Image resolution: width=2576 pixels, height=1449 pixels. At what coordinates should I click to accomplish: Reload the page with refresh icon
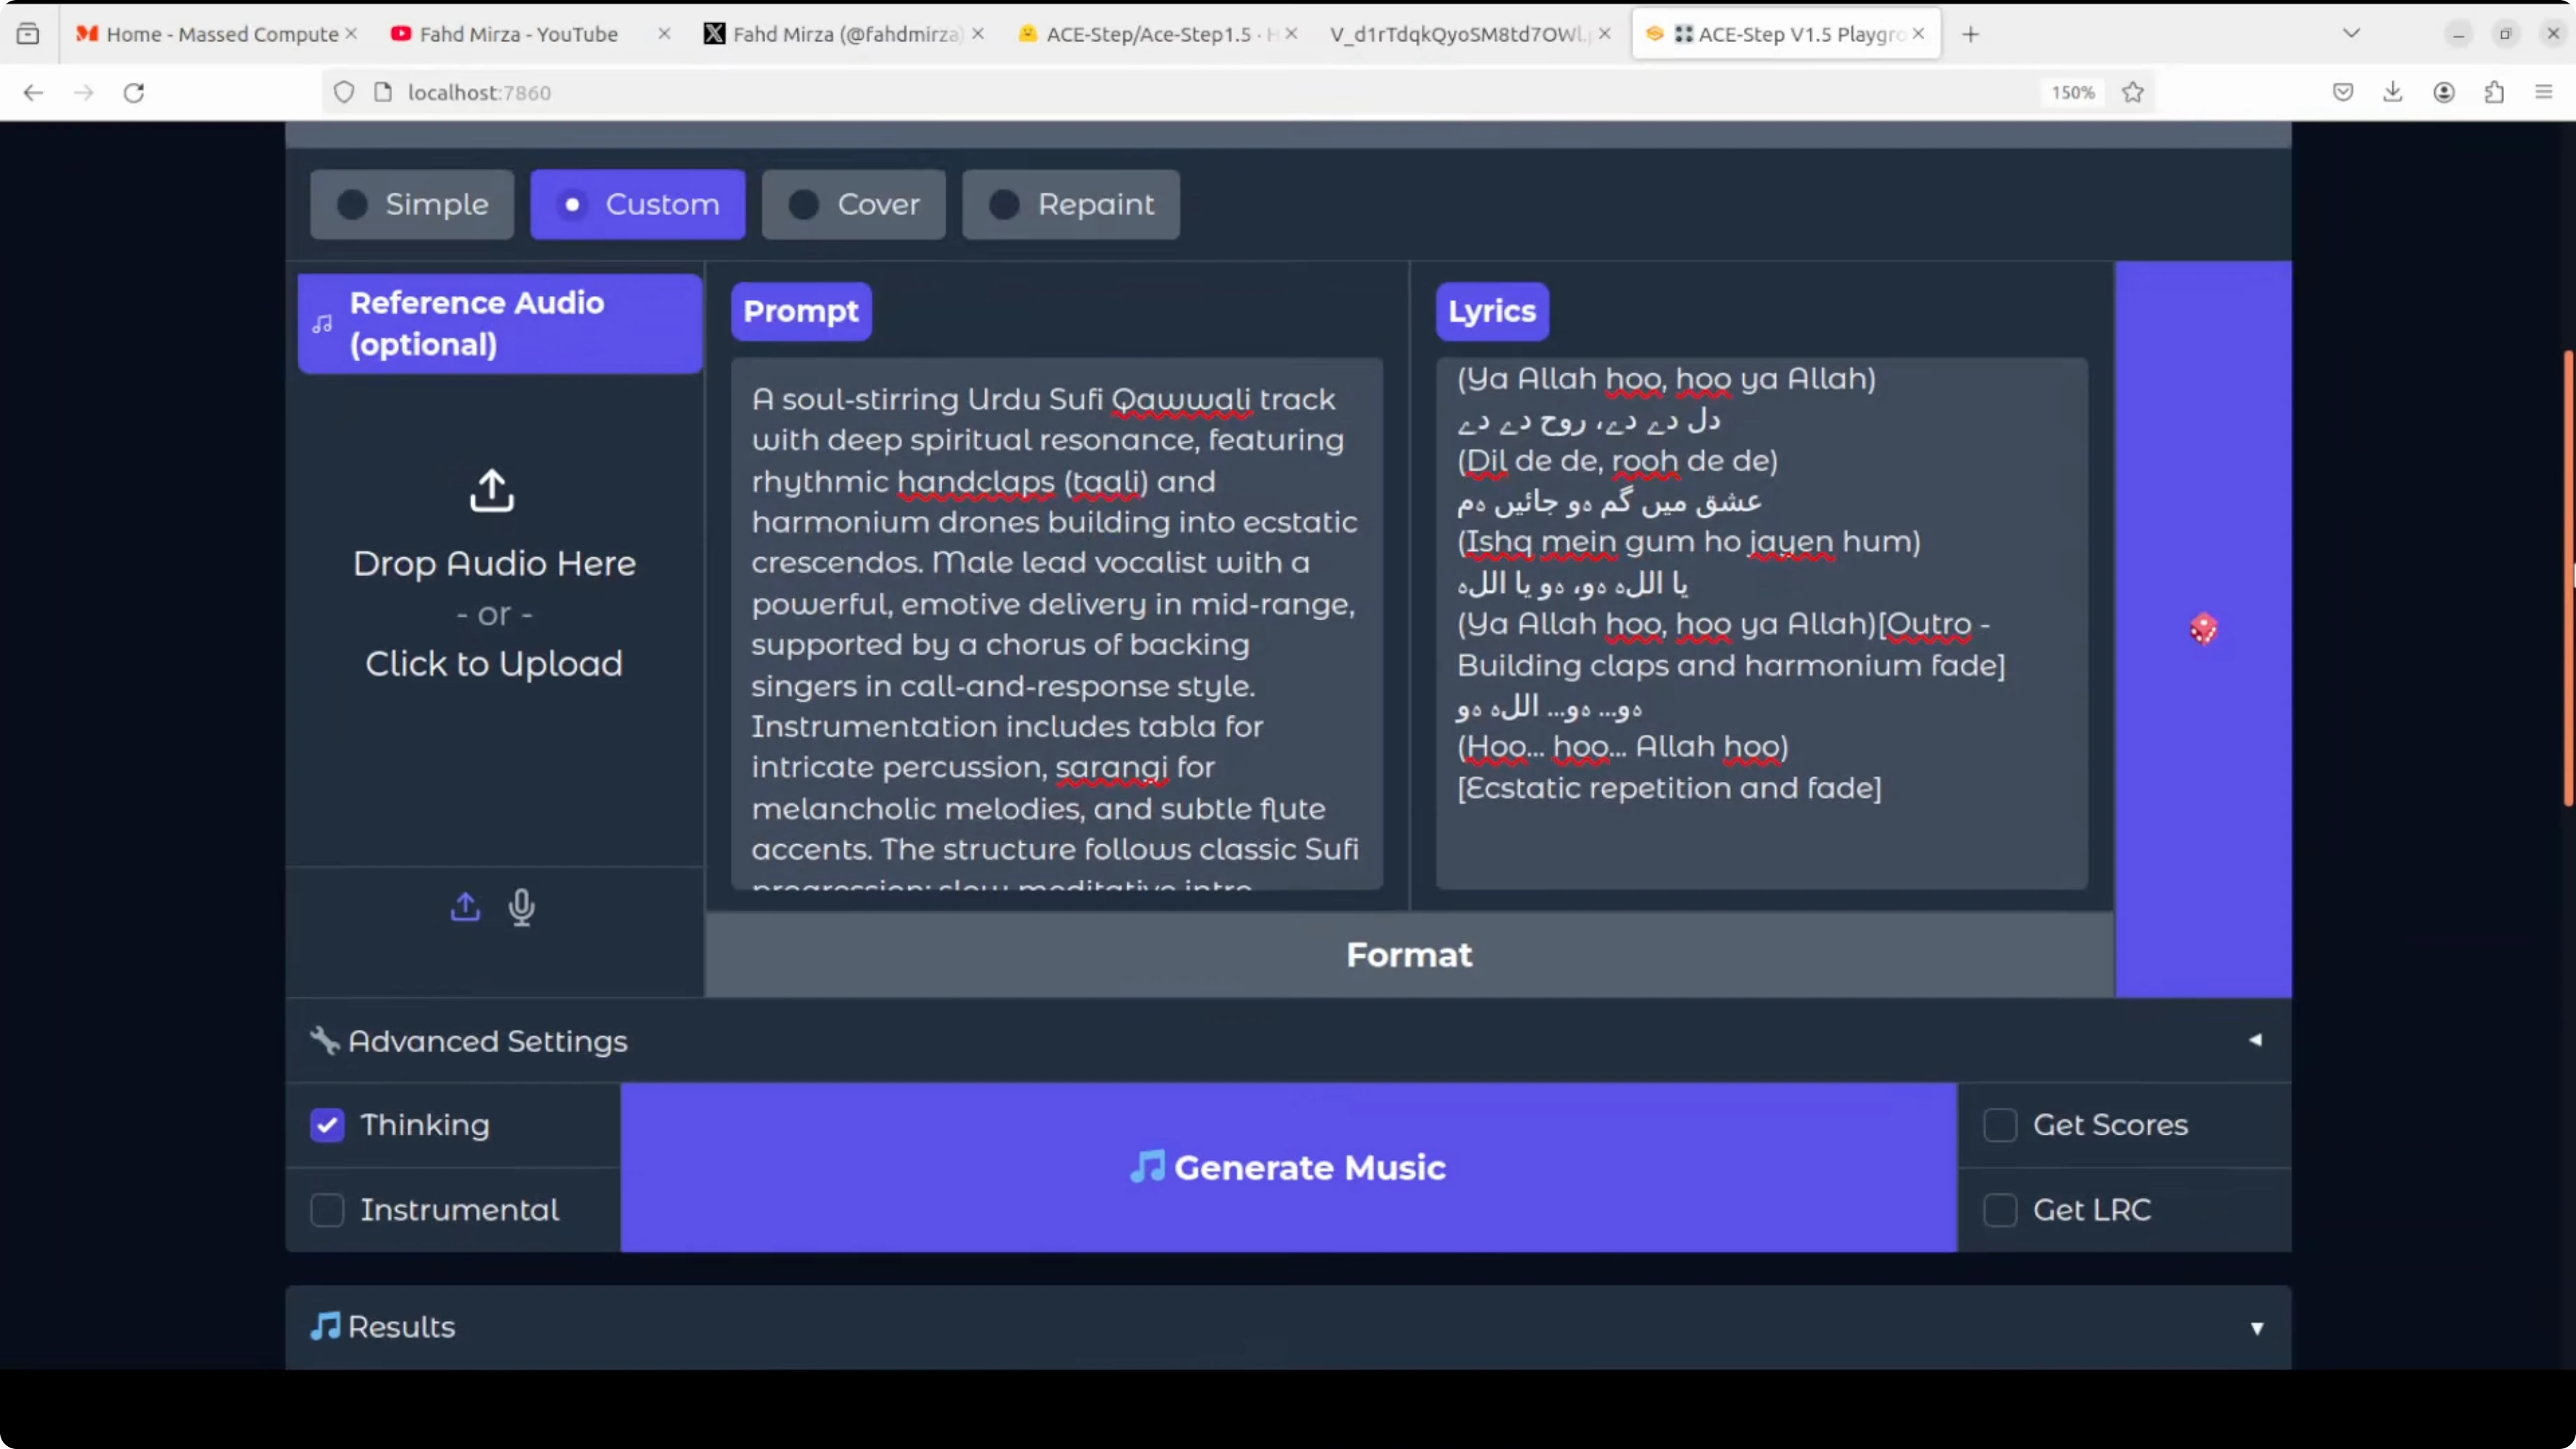pos(134,92)
